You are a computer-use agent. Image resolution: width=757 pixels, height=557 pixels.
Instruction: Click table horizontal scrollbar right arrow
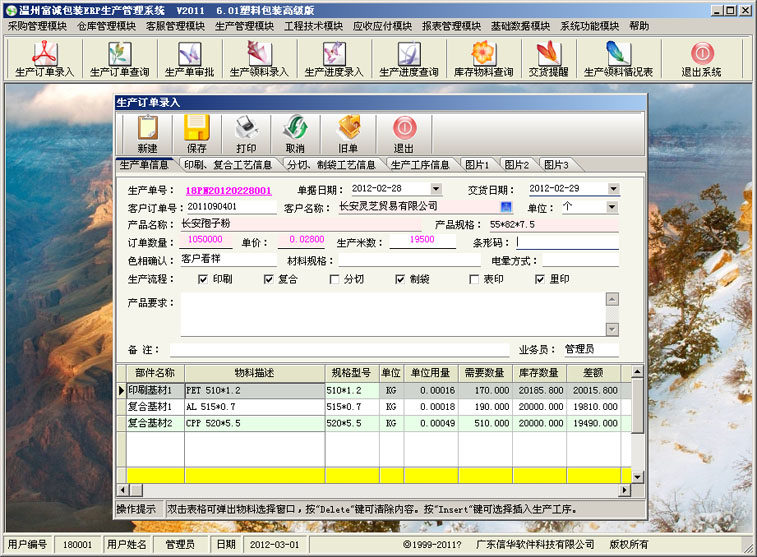625,490
